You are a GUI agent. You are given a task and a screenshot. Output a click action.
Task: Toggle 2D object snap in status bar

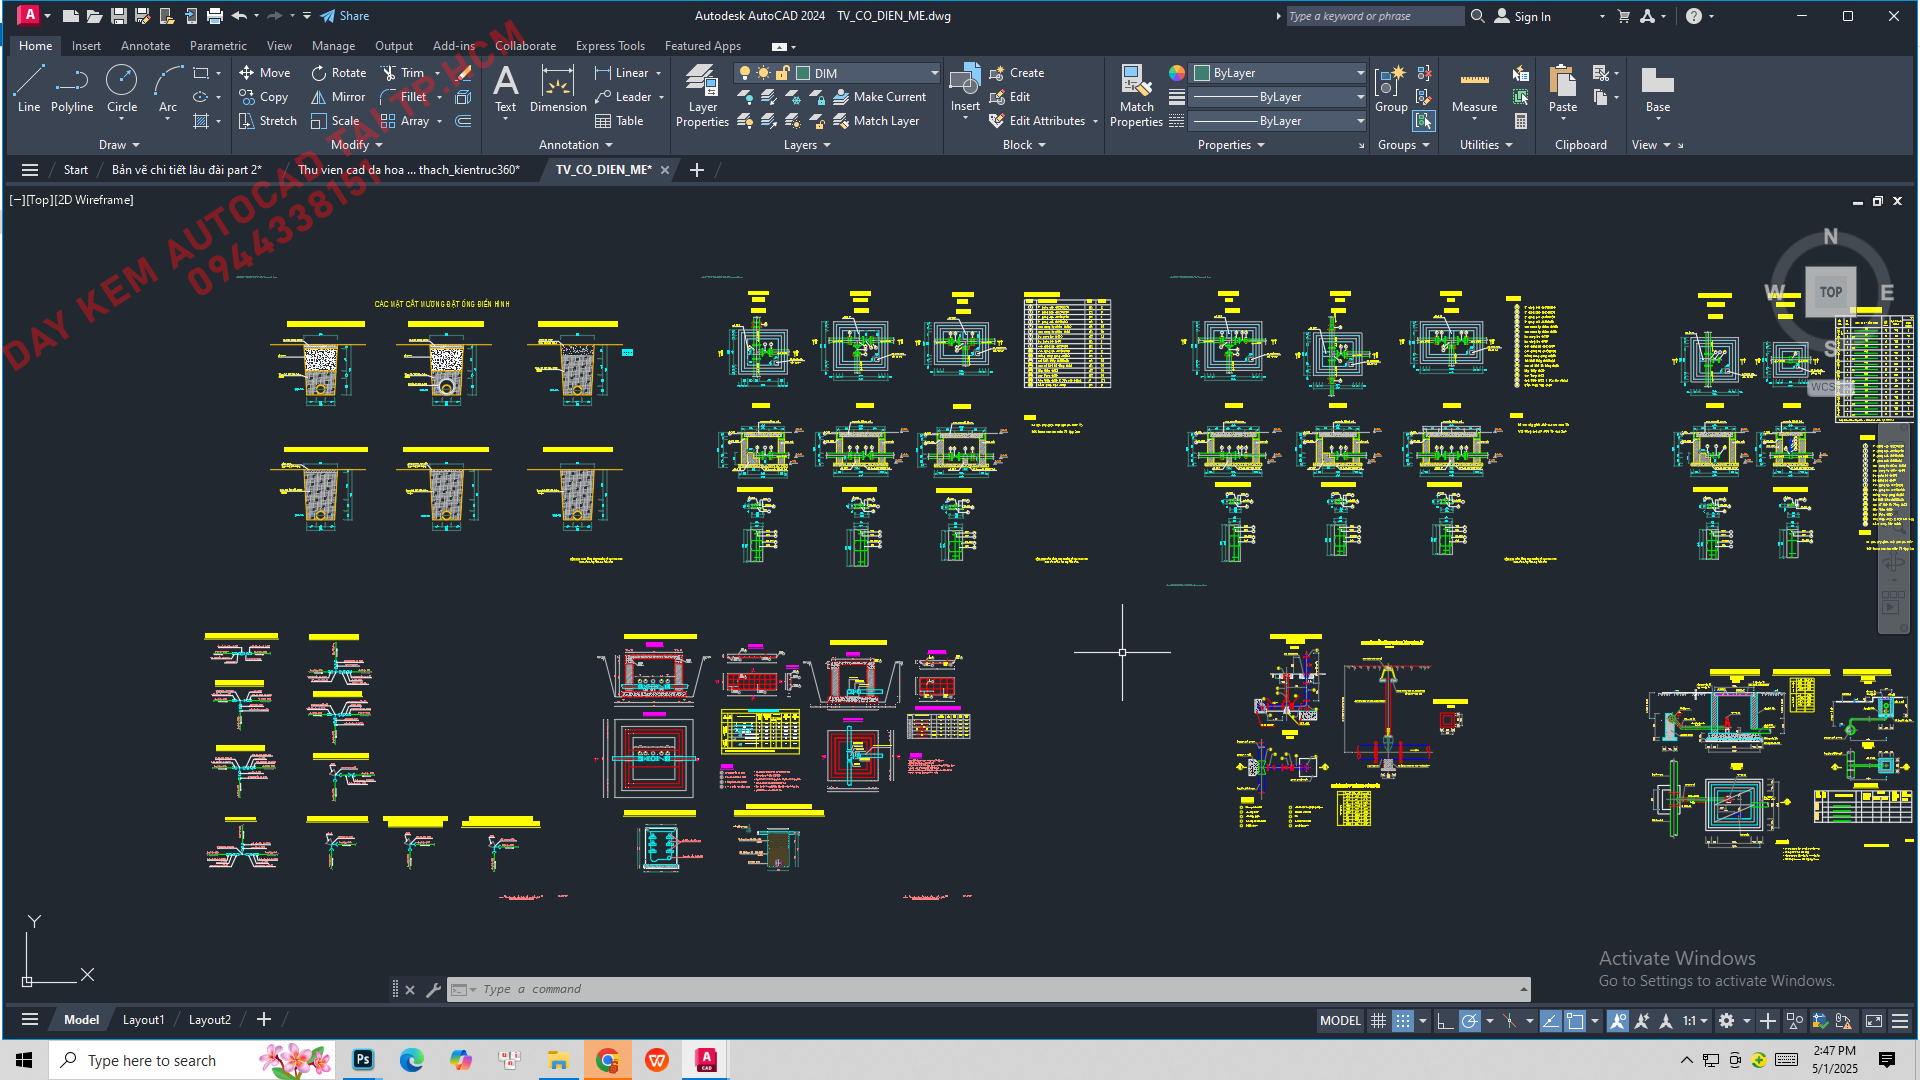[x=1575, y=1021]
